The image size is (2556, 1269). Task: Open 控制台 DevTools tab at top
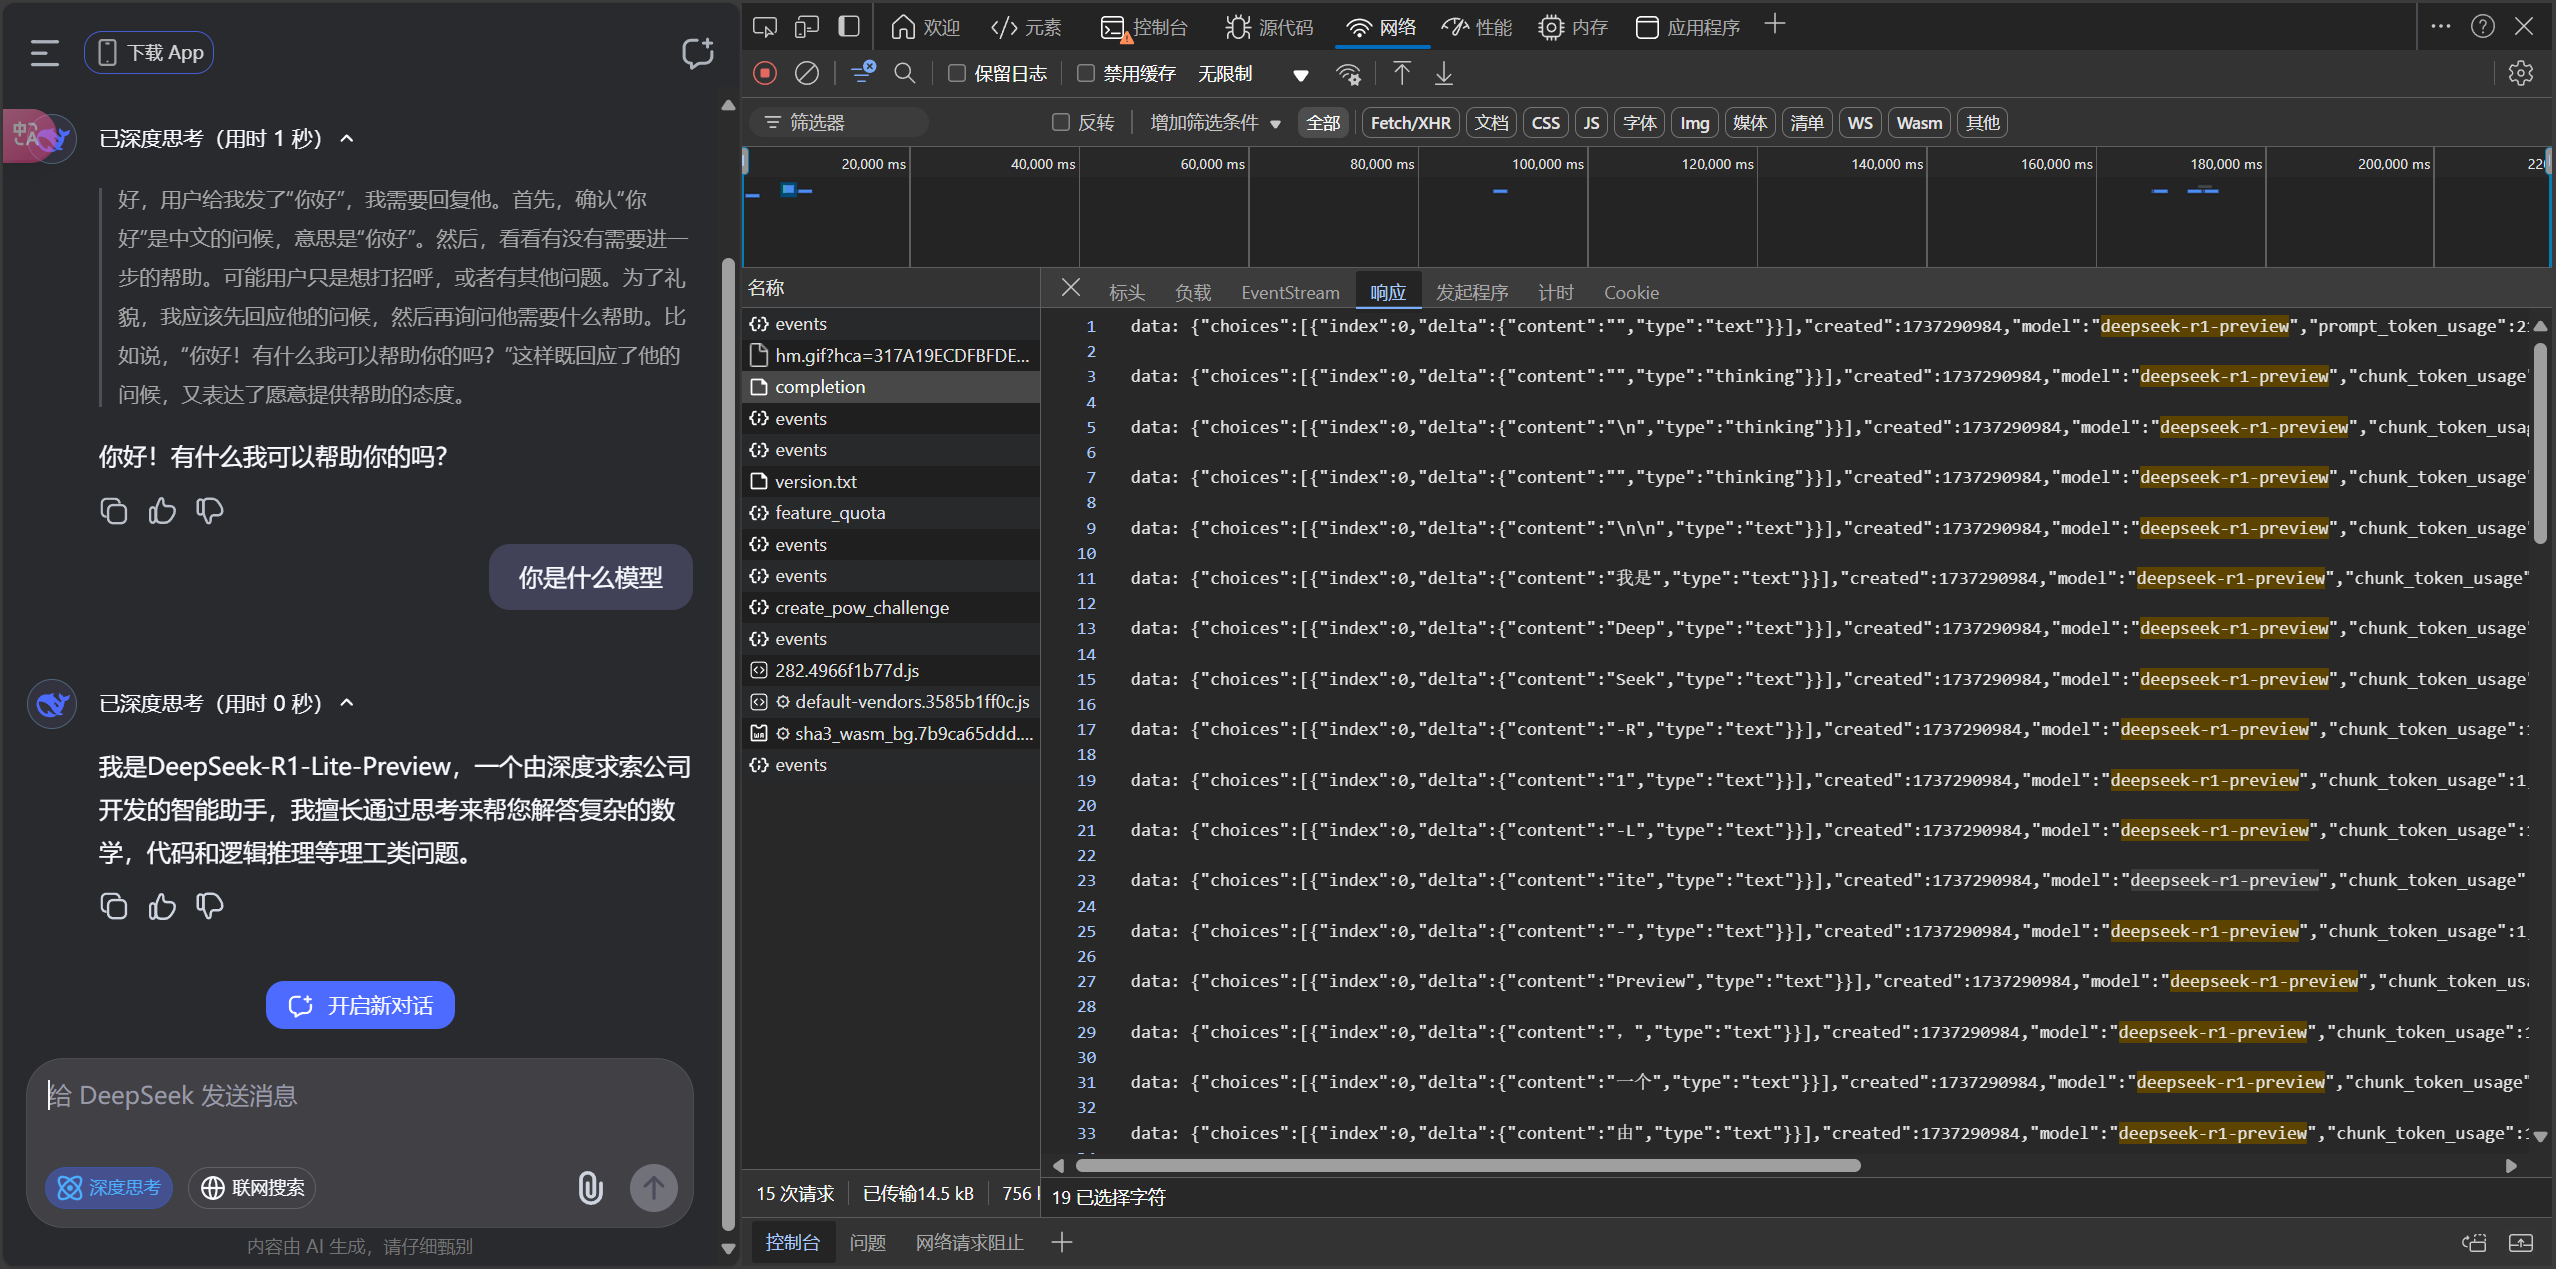click(1144, 27)
